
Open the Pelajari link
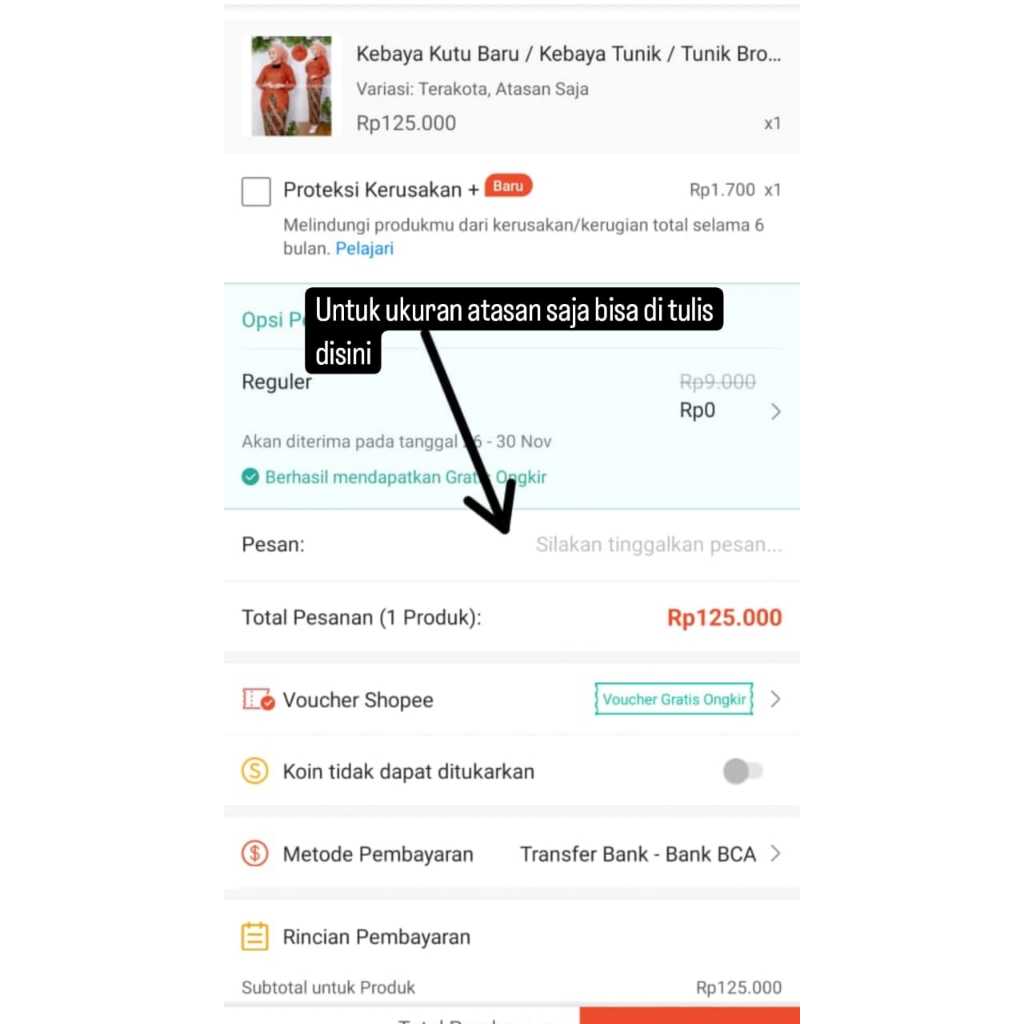pyautogui.click(x=364, y=249)
